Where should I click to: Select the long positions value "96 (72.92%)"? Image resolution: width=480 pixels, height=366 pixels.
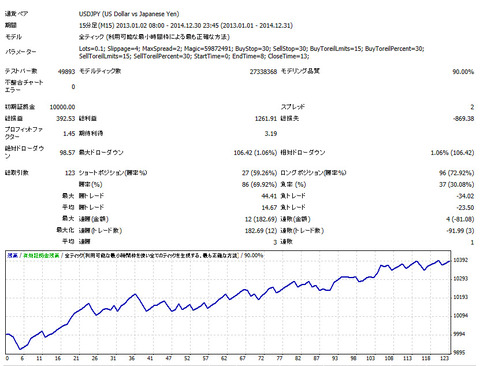[x=456, y=173]
